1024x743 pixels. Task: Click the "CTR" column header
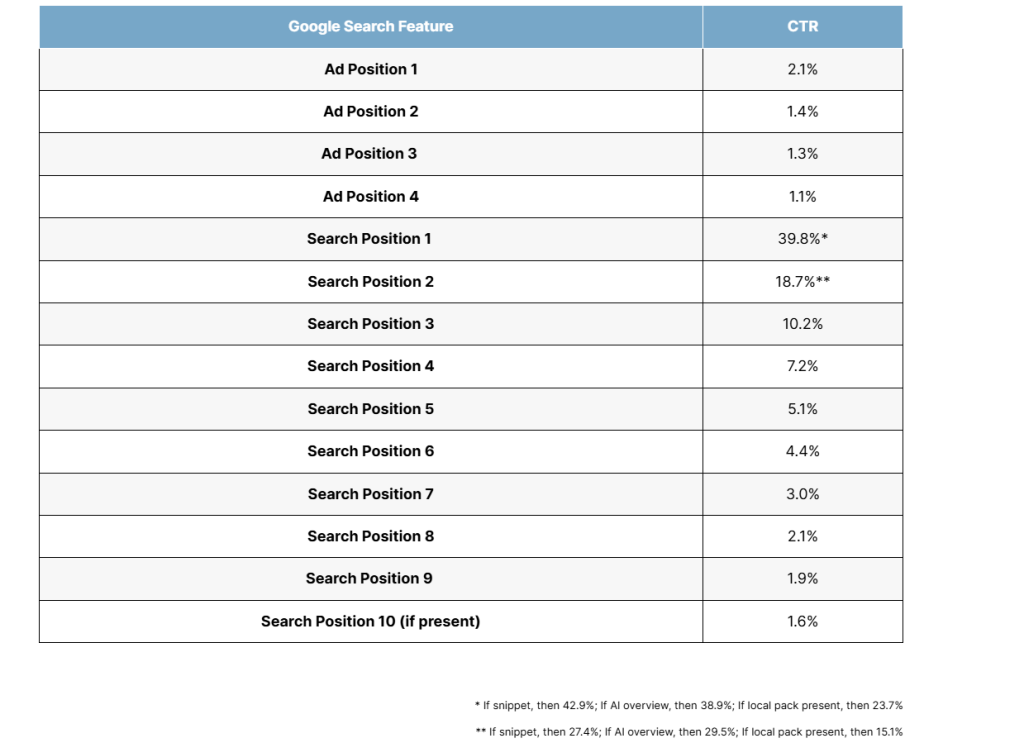click(802, 27)
